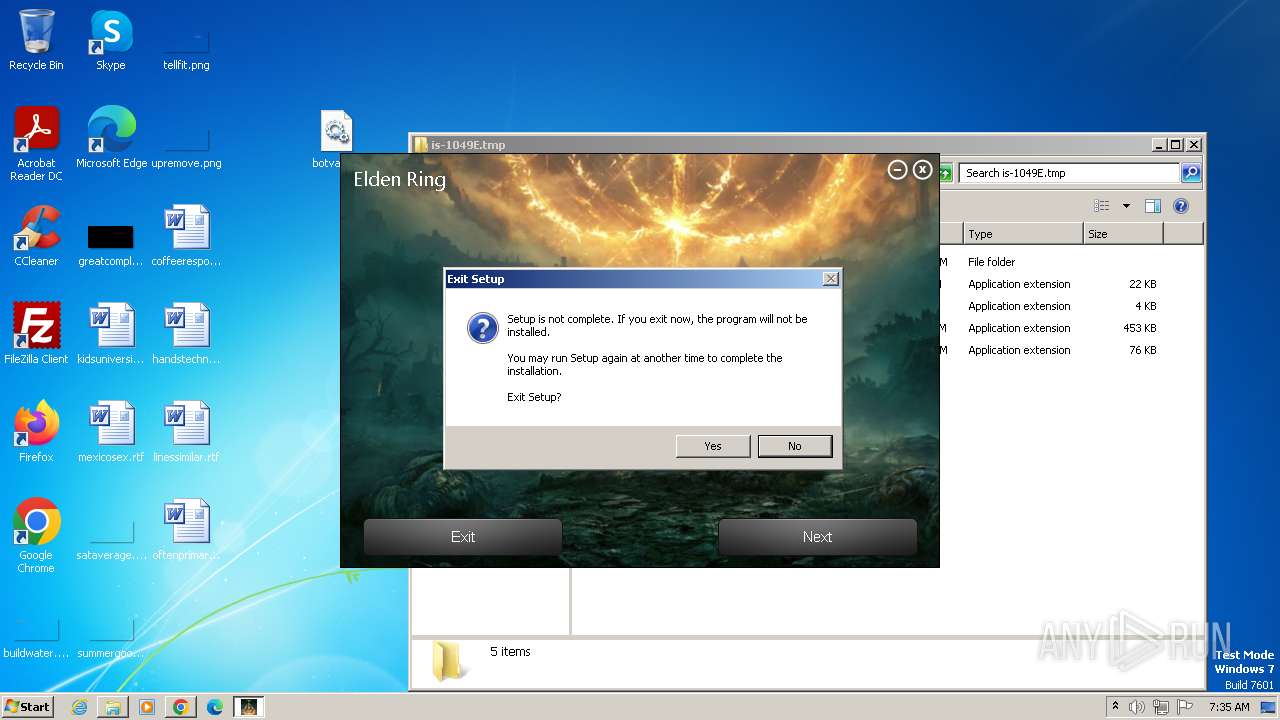Viewport: 1280px width, 720px height.
Task: Select the oftenprimar... Word document
Action: point(186,531)
